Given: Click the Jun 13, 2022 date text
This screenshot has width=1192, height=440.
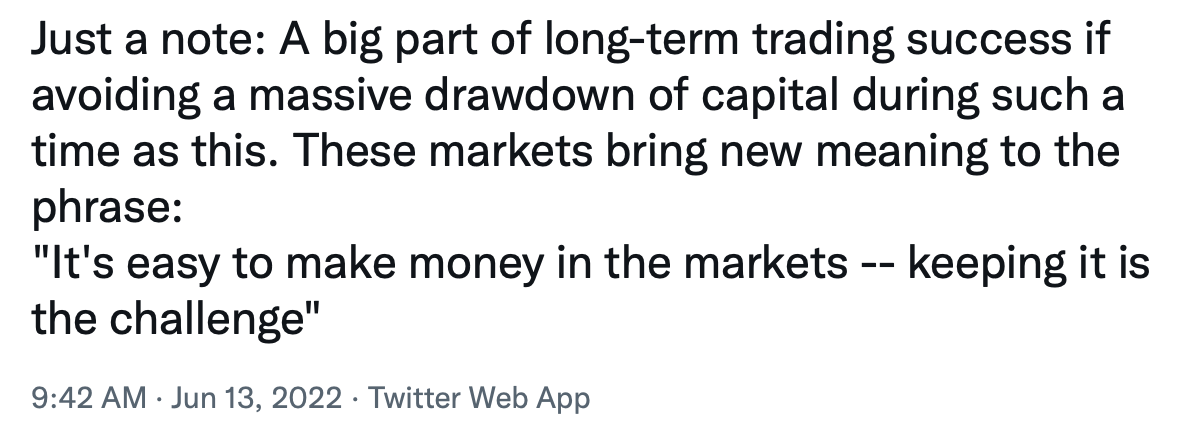Looking at the screenshot, I should tap(257, 398).
